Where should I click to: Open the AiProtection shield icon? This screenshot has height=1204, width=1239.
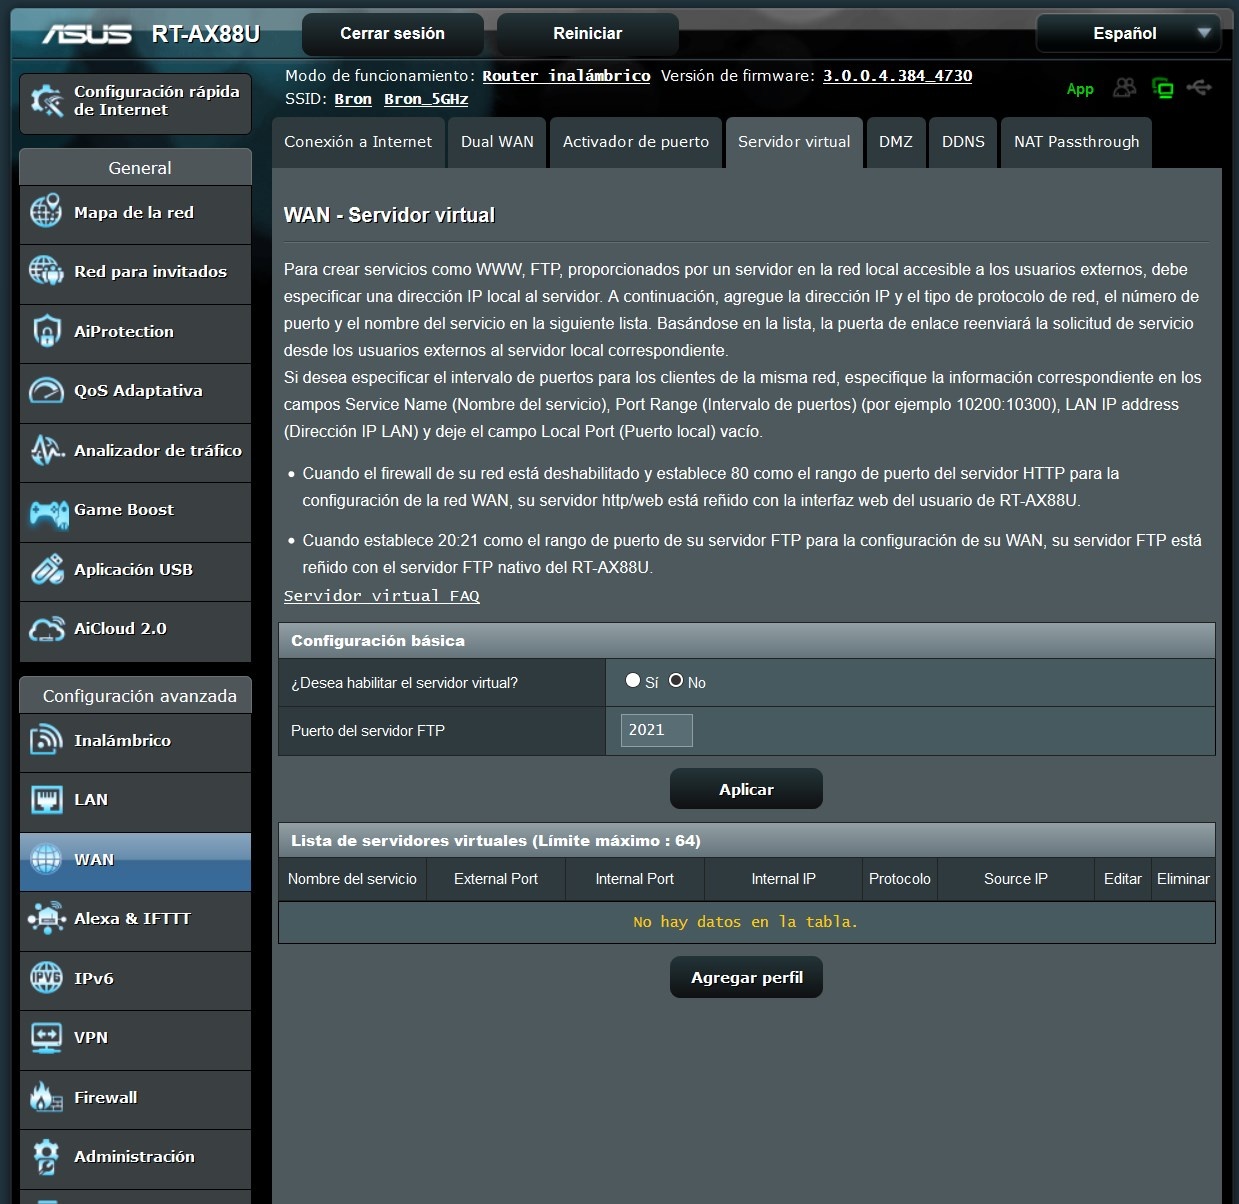tap(46, 332)
